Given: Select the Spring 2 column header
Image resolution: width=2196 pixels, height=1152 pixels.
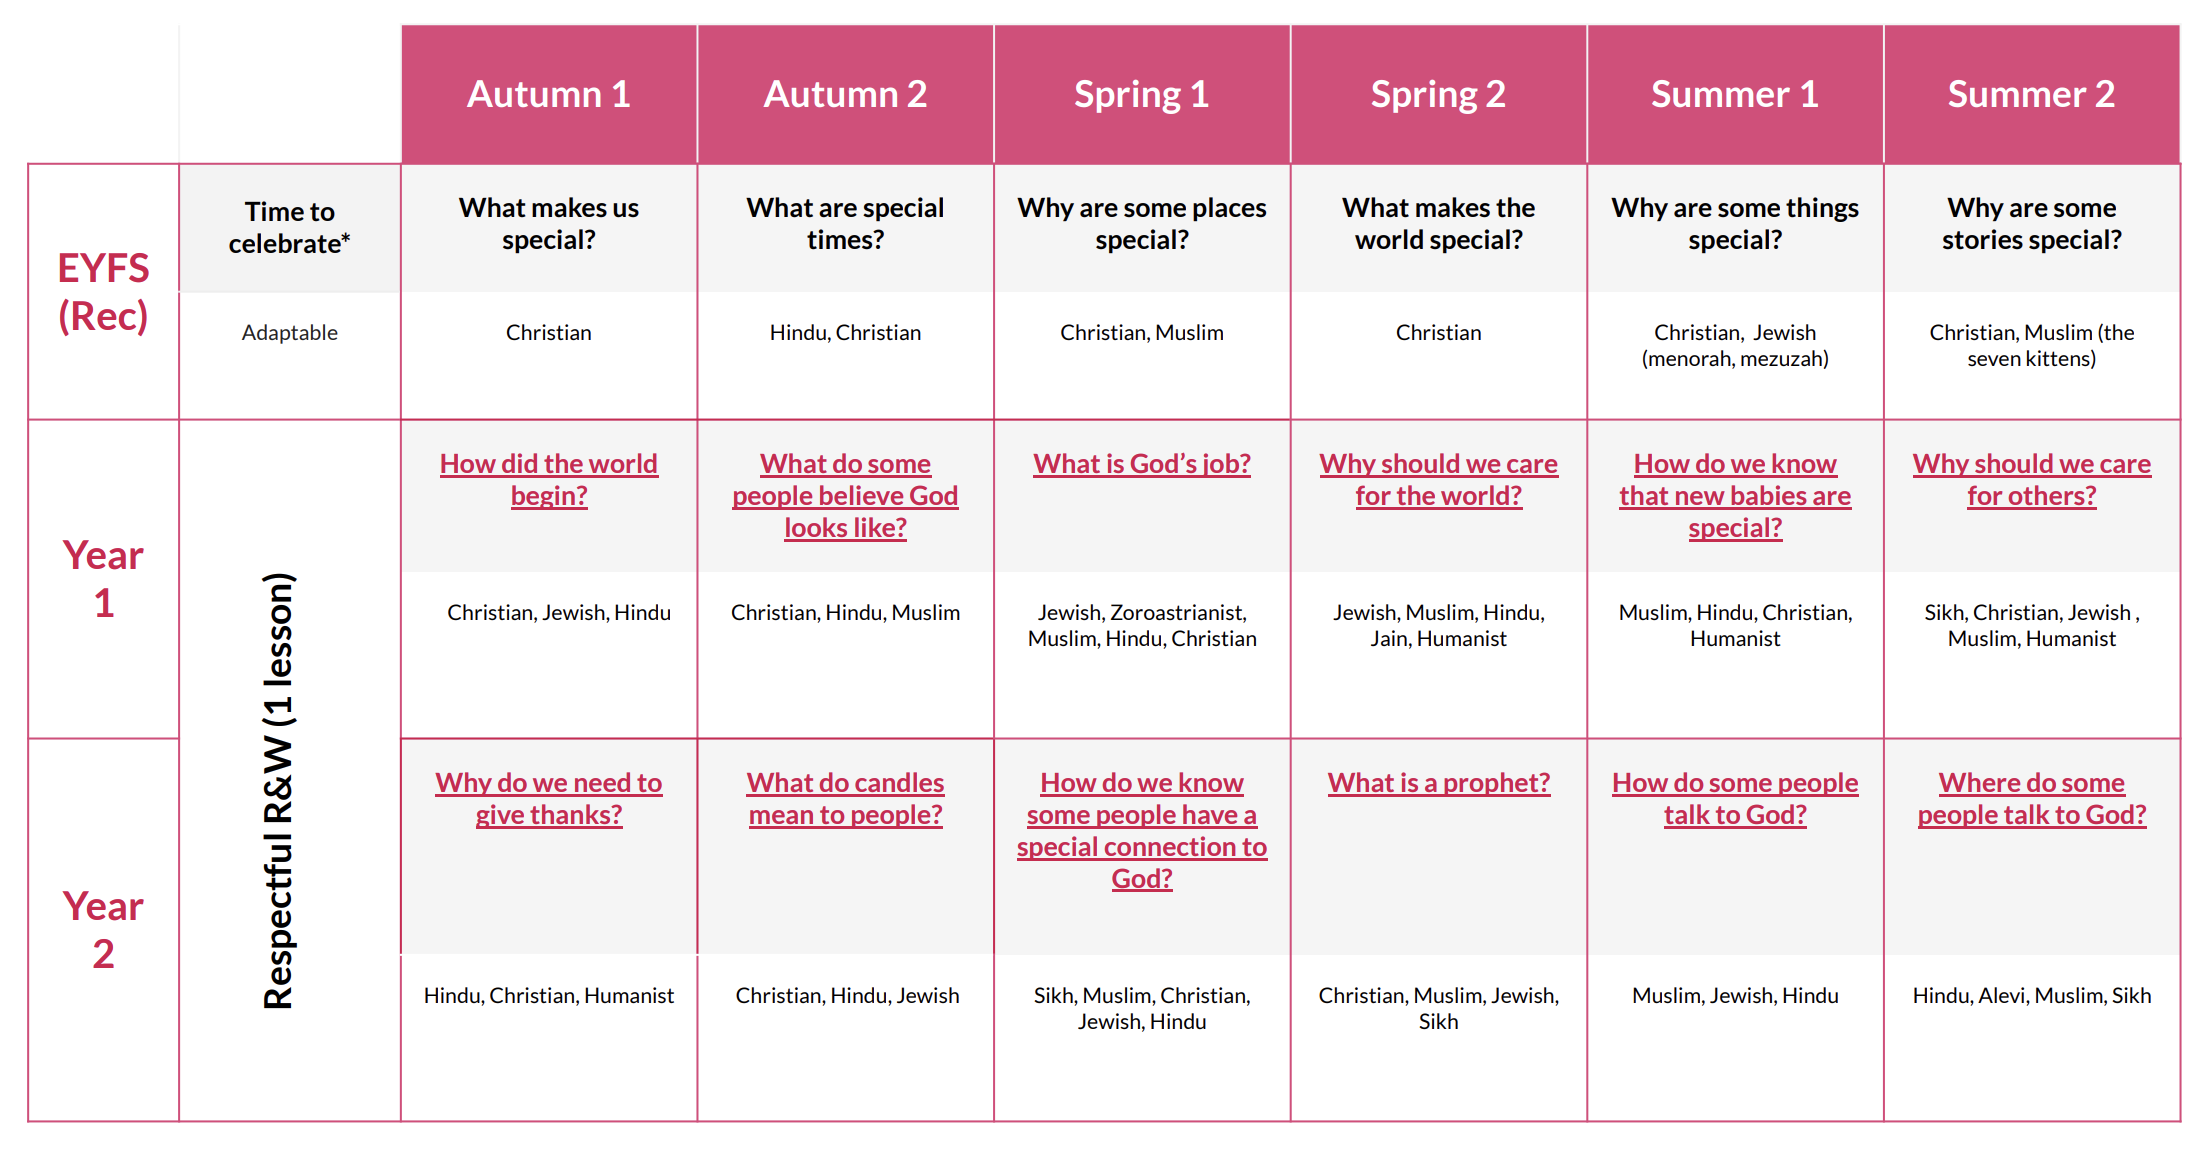Looking at the screenshot, I should tap(1438, 94).
